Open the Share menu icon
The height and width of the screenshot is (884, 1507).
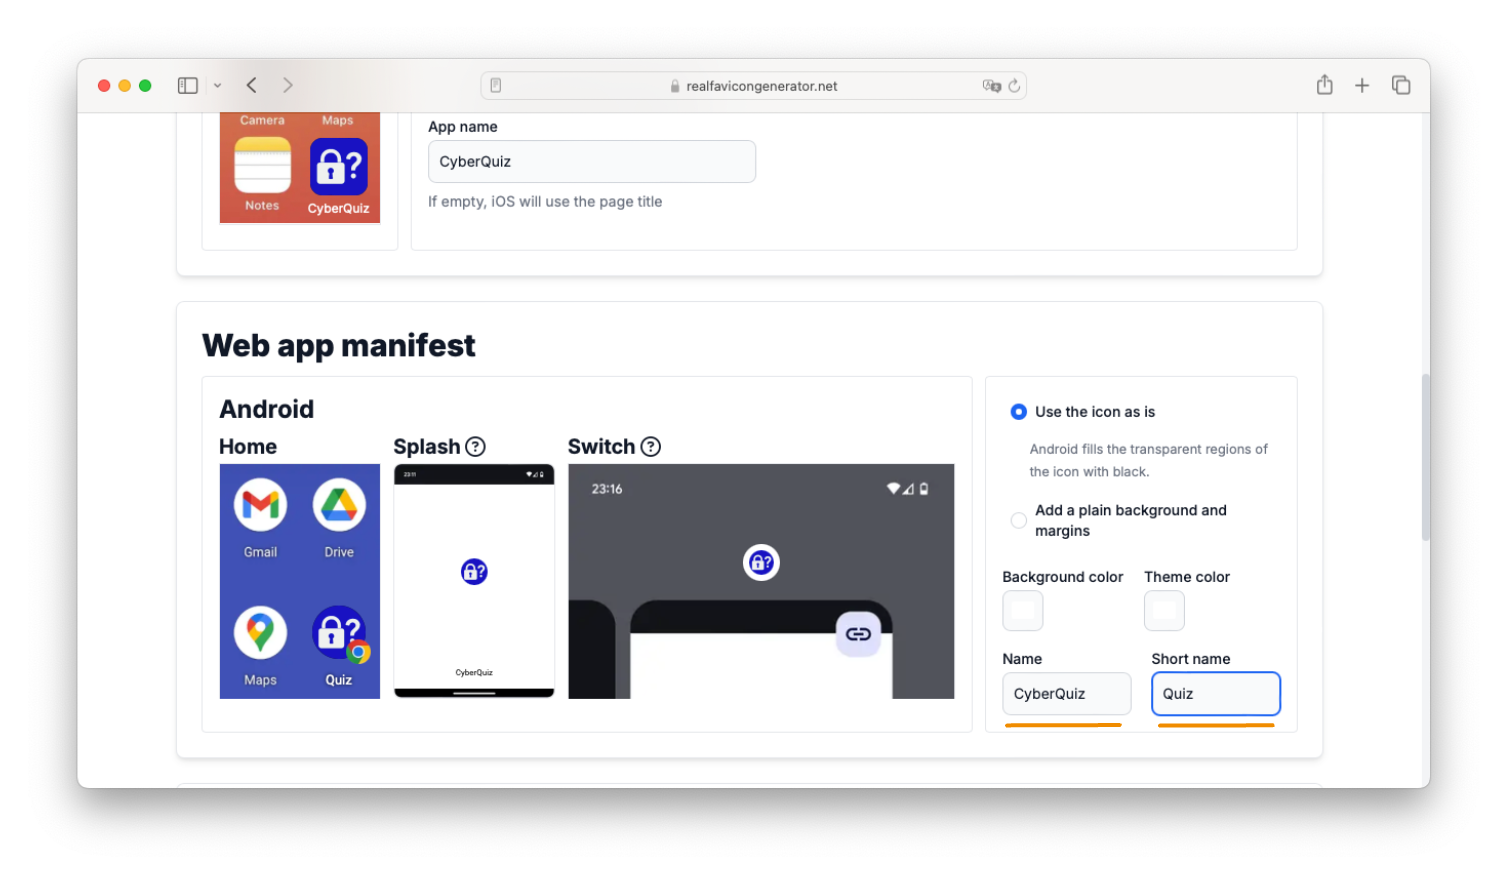click(x=1324, y=86)
